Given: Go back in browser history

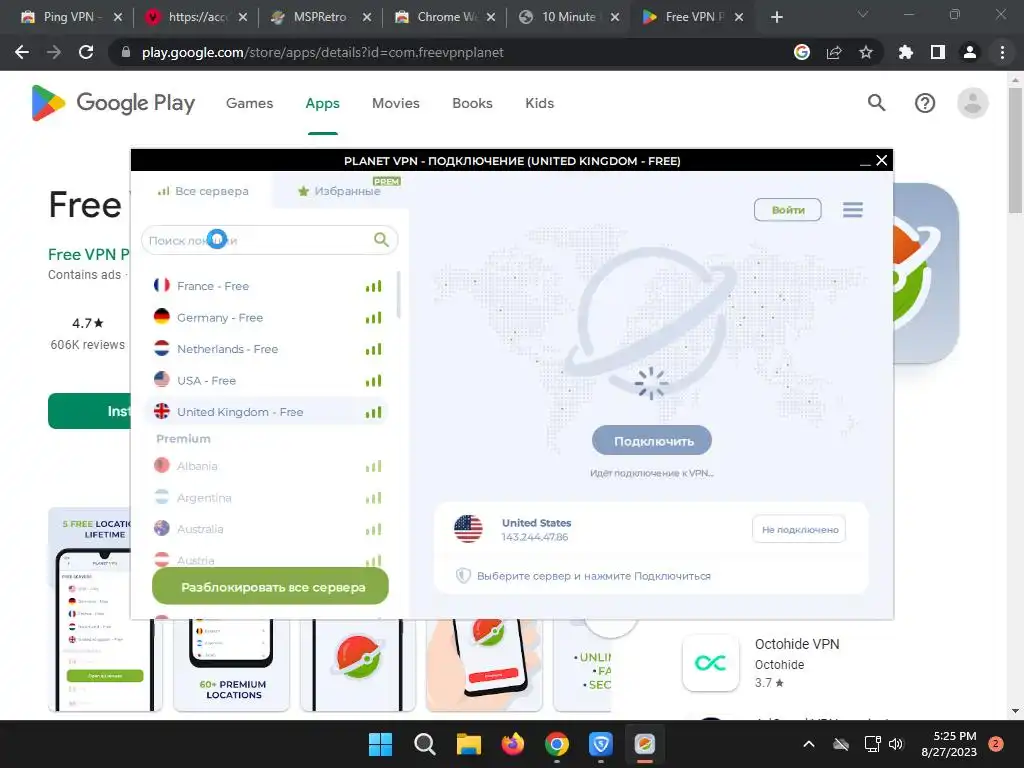Looking at the screenshot, I should [x=22, y=52].
